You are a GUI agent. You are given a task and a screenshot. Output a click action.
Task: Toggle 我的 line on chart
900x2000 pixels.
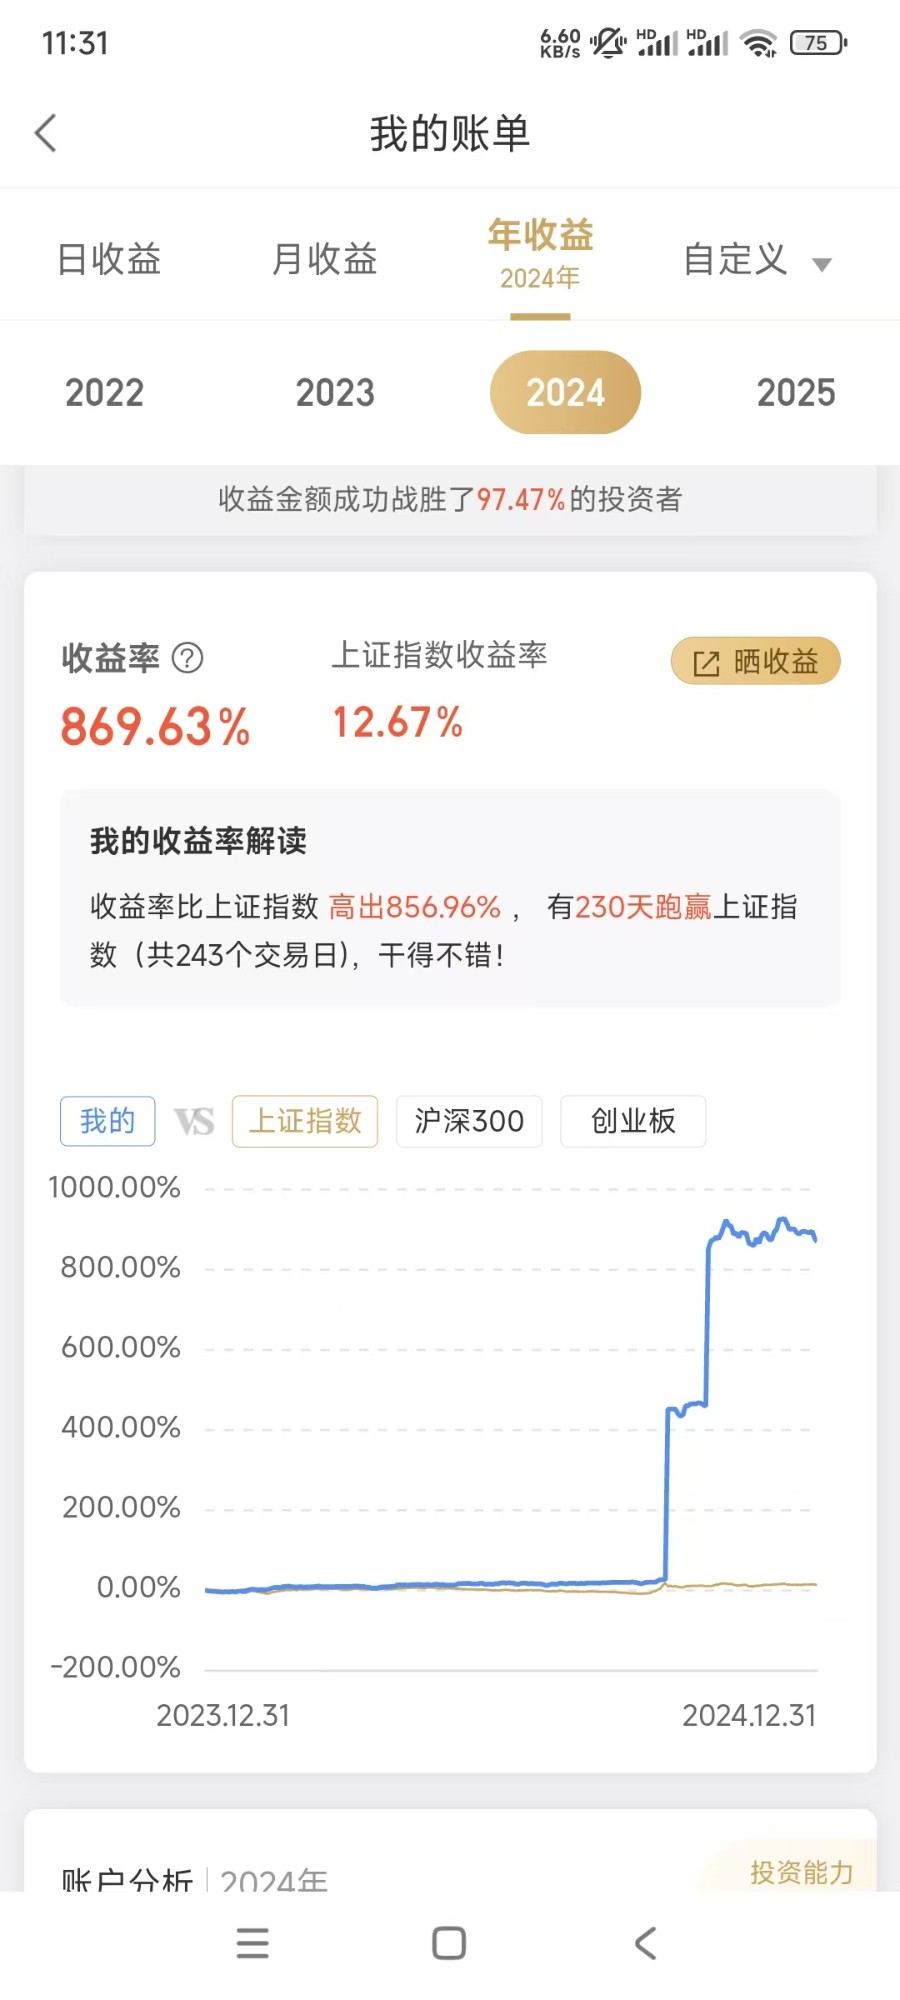(108, 1121)
